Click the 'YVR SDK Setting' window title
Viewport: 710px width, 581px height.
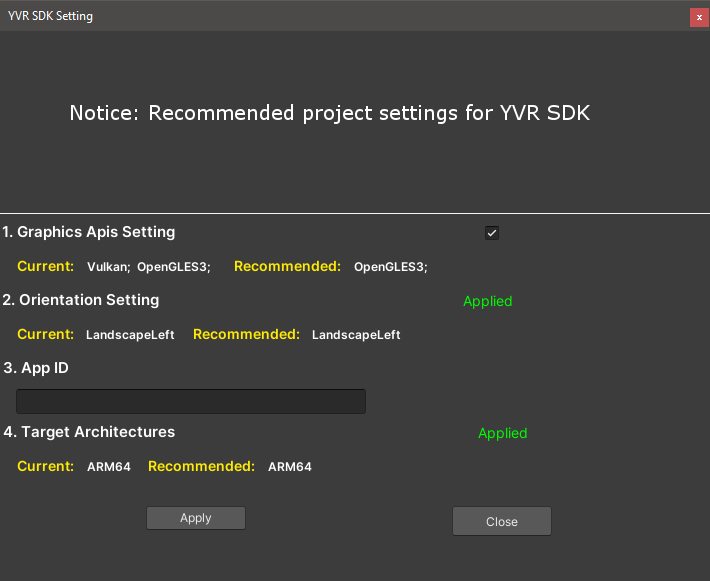click(50, 16)
